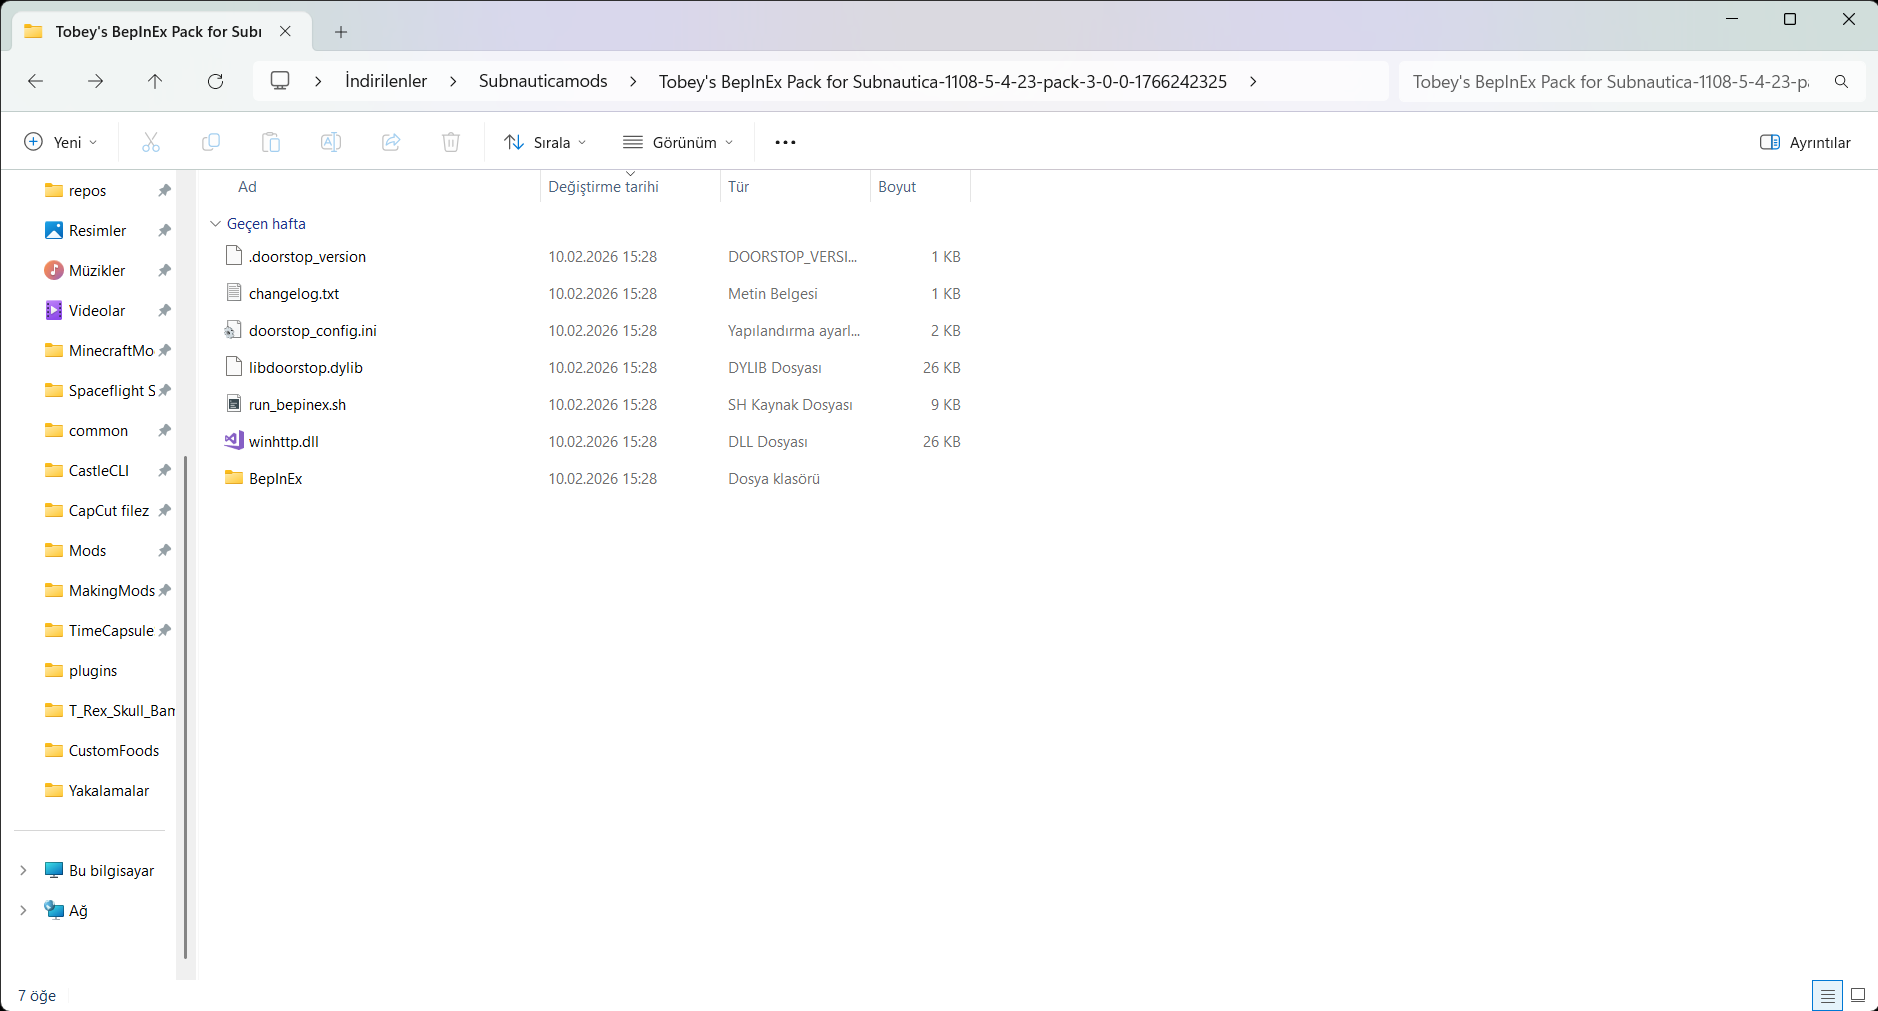Open the Görünüm view dropdown

(678, 142)
